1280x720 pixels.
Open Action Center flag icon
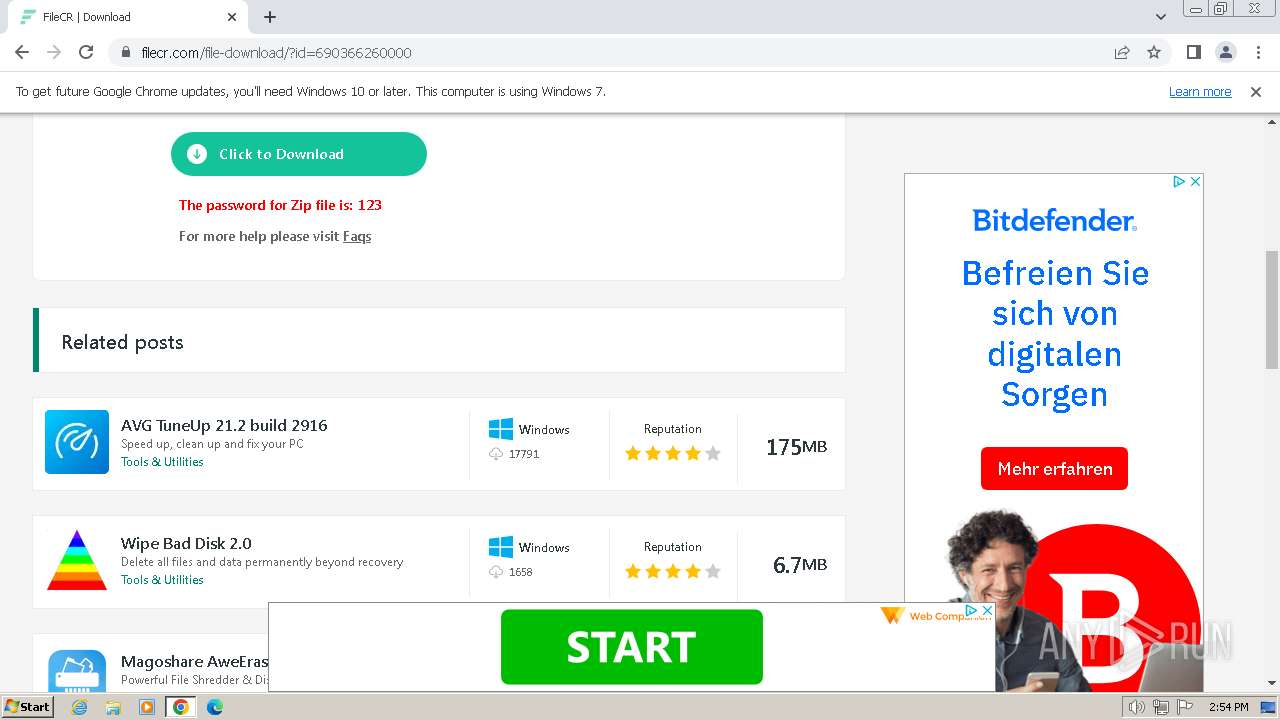click(1185, 707)
